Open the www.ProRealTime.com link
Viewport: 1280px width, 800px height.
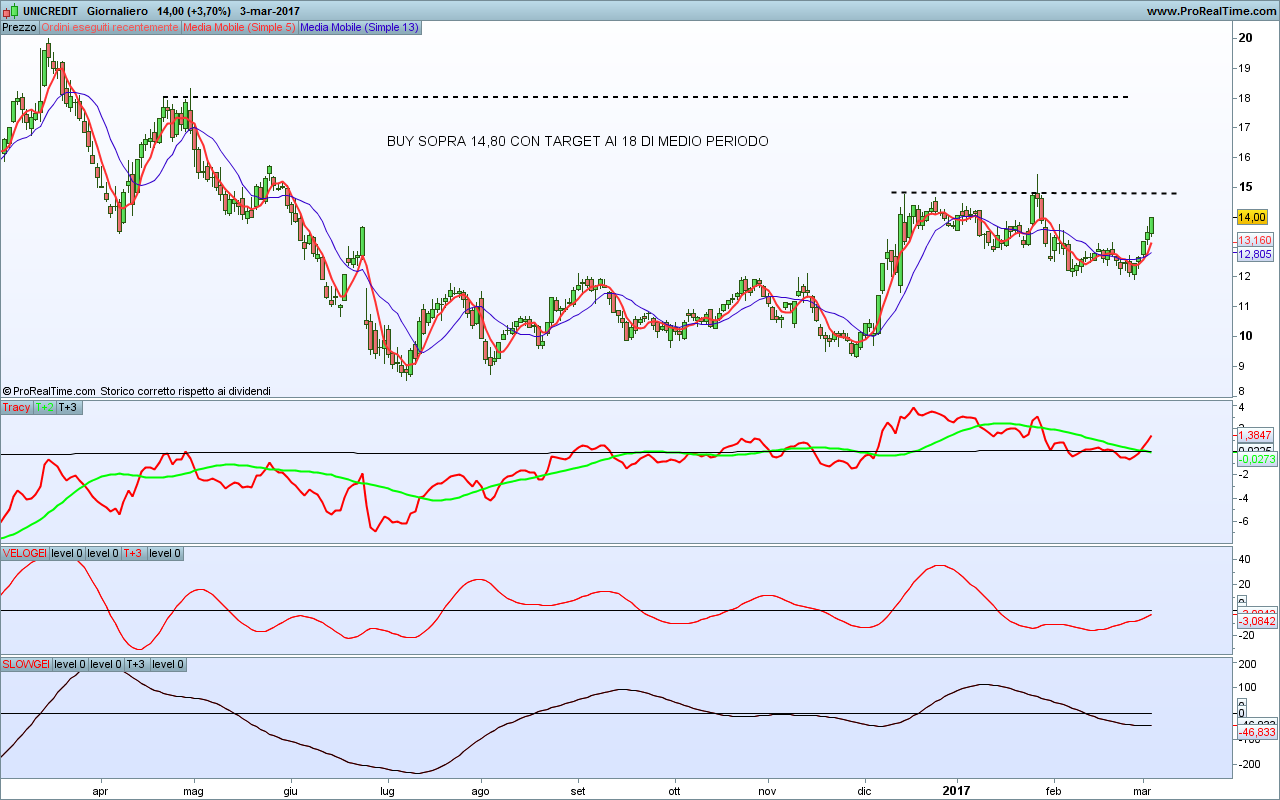tap(1211, 11)
